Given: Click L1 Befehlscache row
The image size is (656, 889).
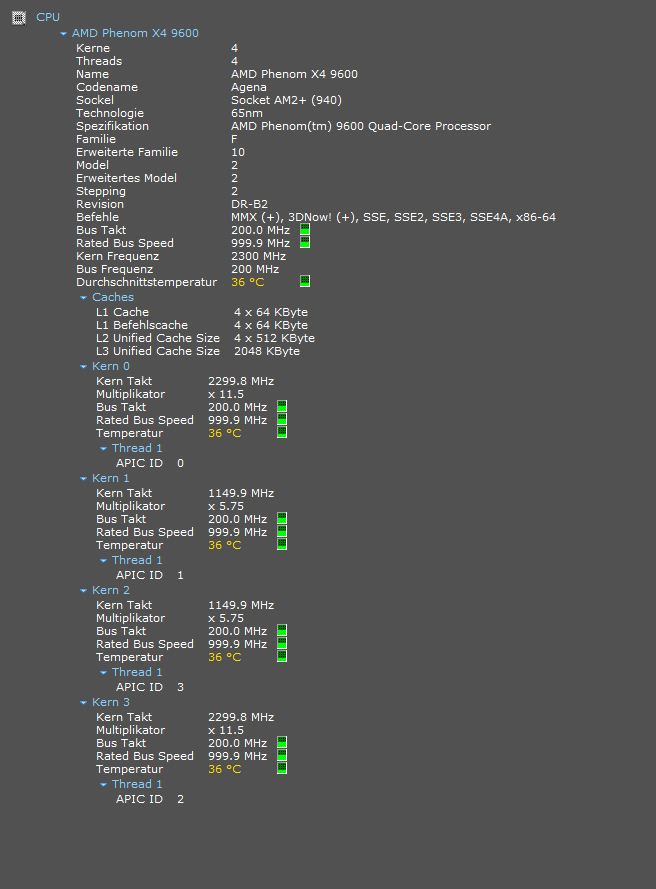Looking at the screenshot, I should tap(202, 325).
